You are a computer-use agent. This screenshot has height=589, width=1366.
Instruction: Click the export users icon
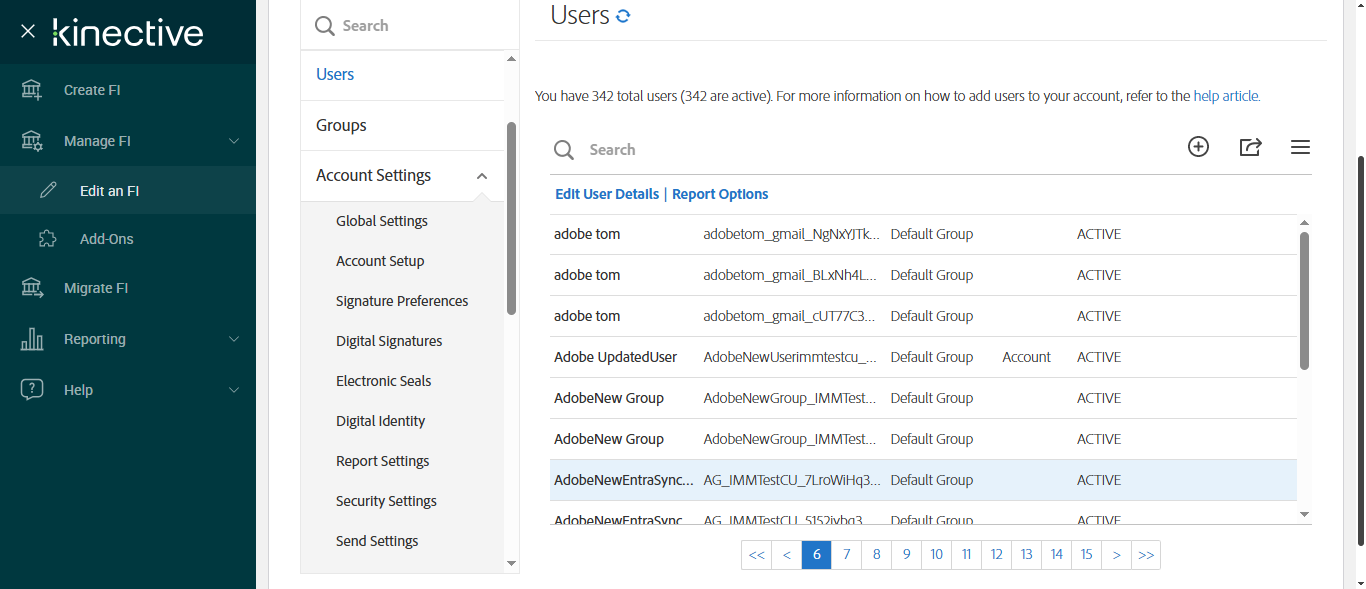(x=1250, y=147)
